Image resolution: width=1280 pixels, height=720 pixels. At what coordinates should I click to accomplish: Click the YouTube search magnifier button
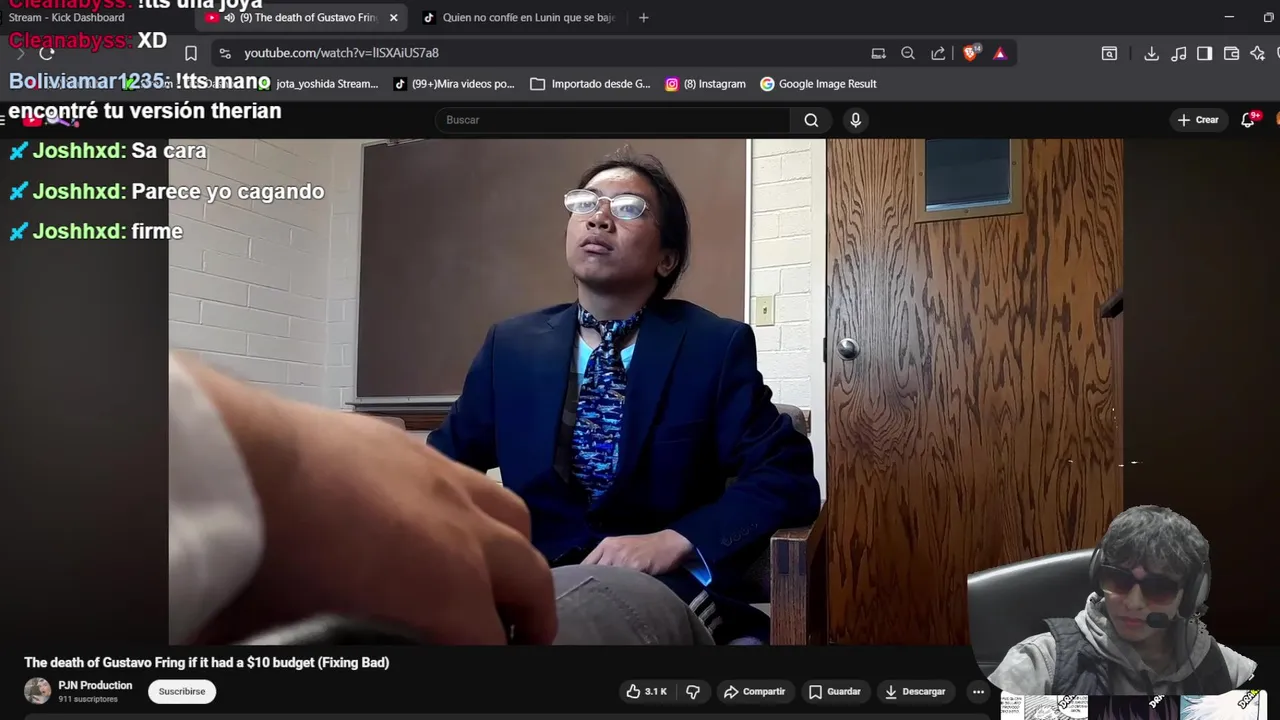tap(811, 120)
